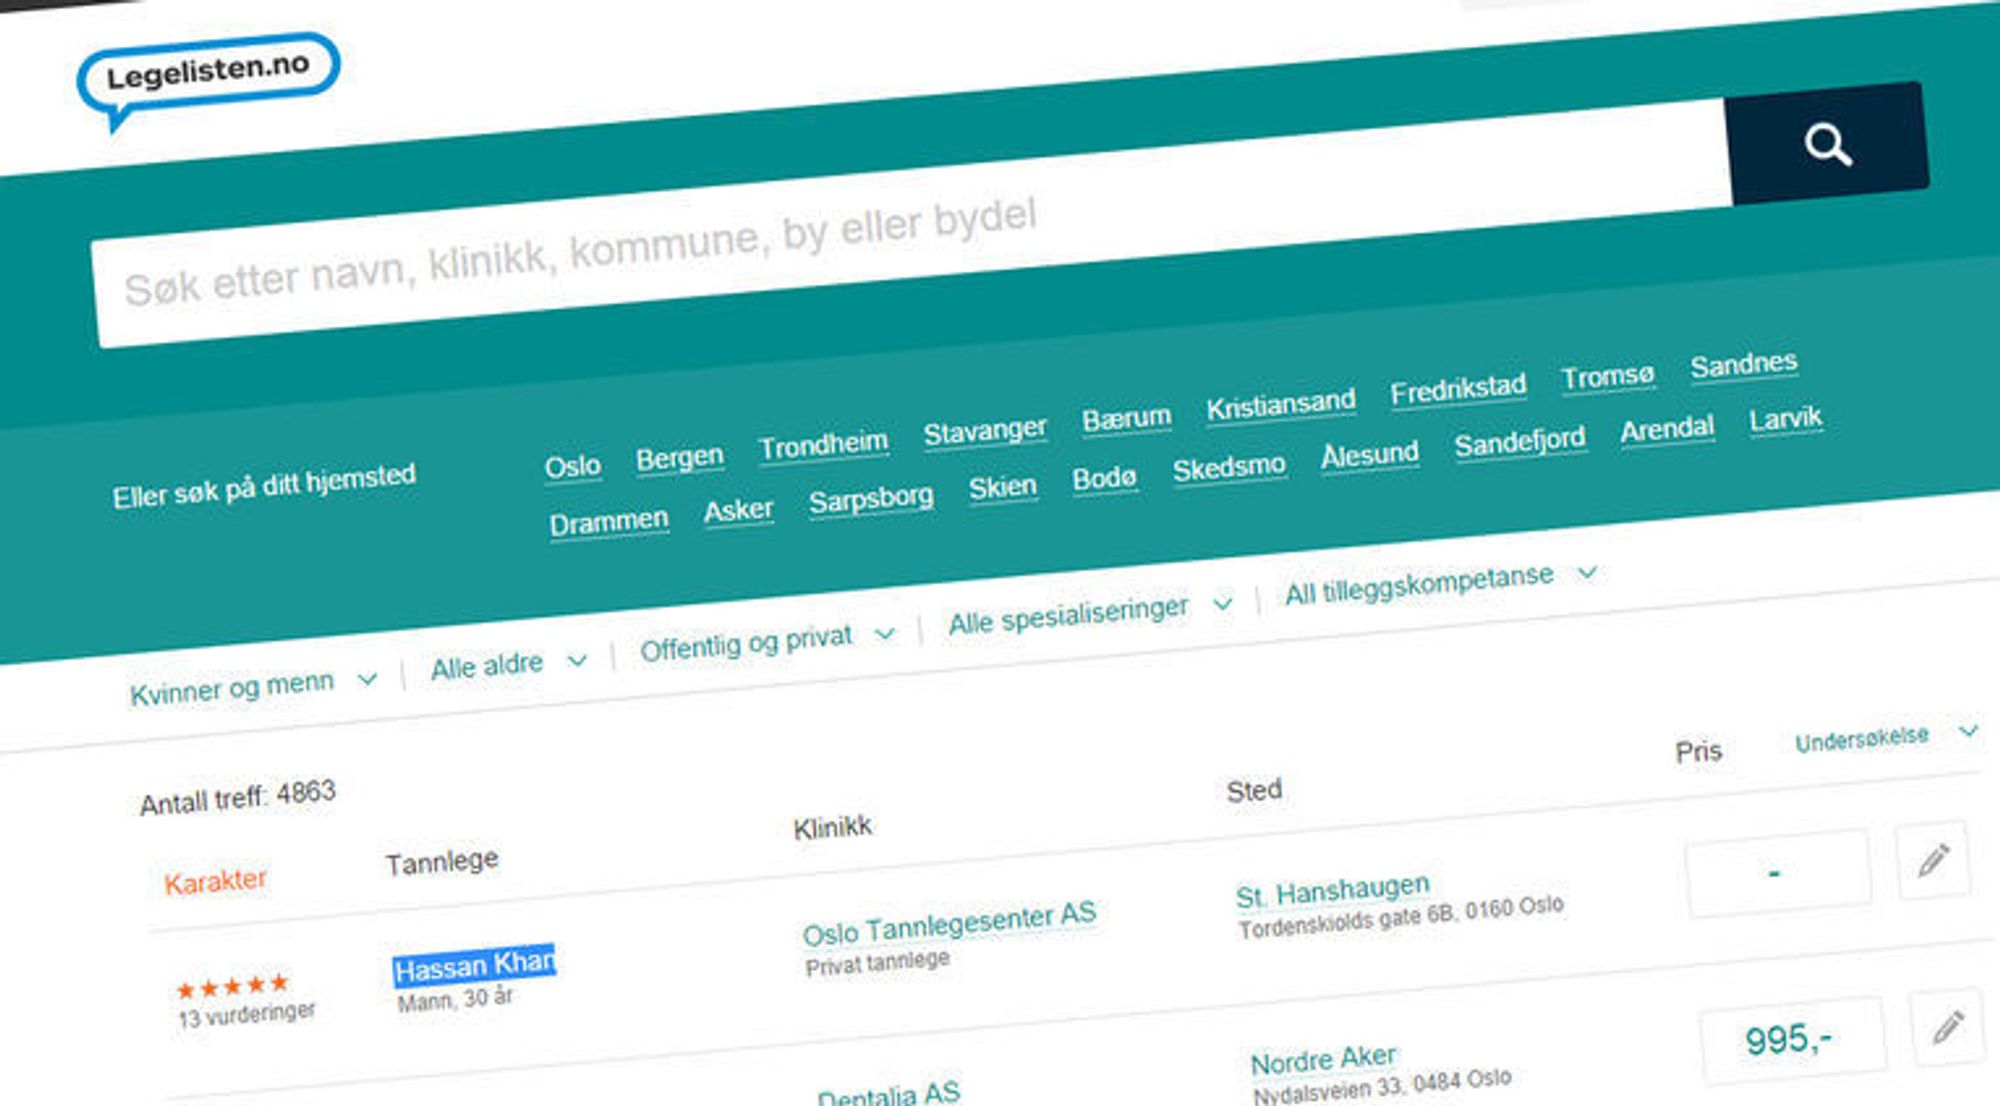2000x1106 pixels.
Task: Select the Sarpsborg link
Action: 871,499
